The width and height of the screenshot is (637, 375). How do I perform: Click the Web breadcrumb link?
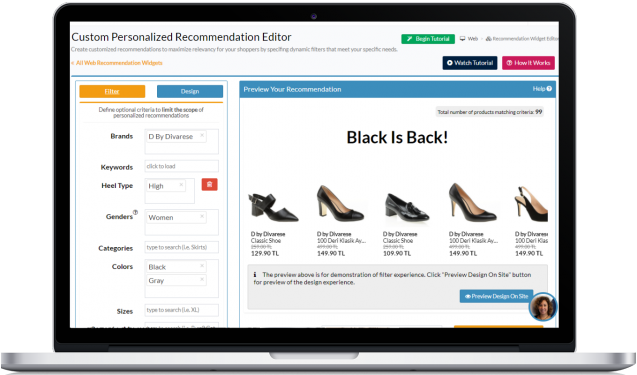469,39
